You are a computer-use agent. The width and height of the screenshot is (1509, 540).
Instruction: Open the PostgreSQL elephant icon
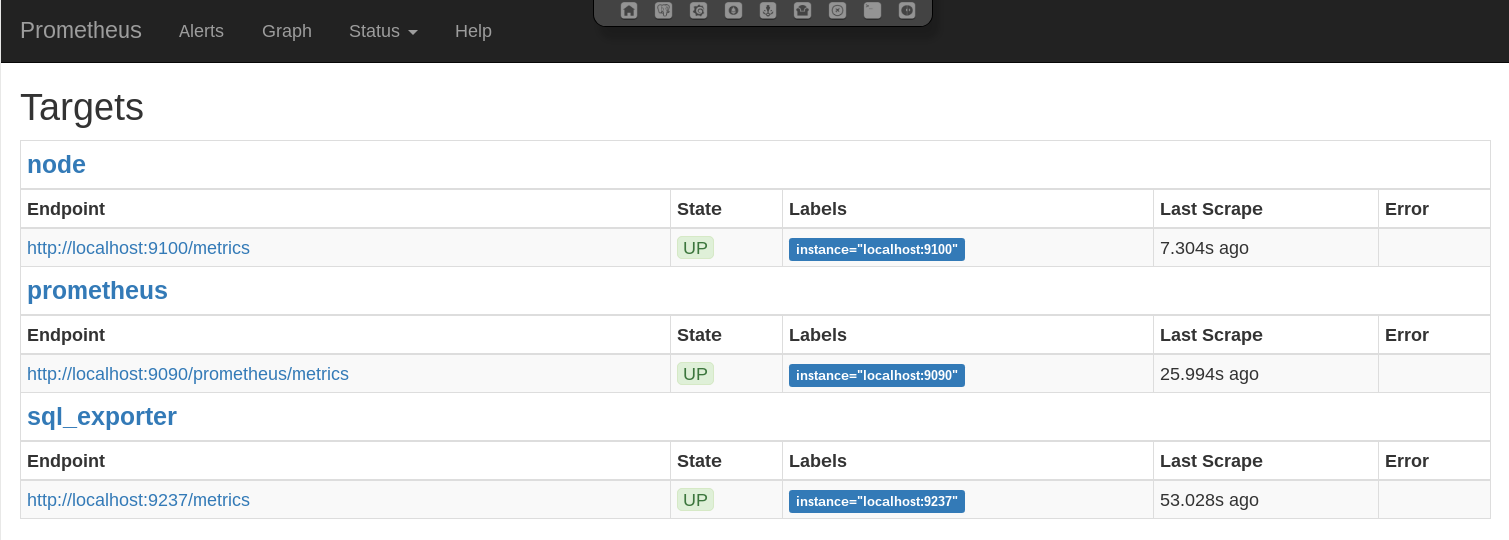(664, 11)
